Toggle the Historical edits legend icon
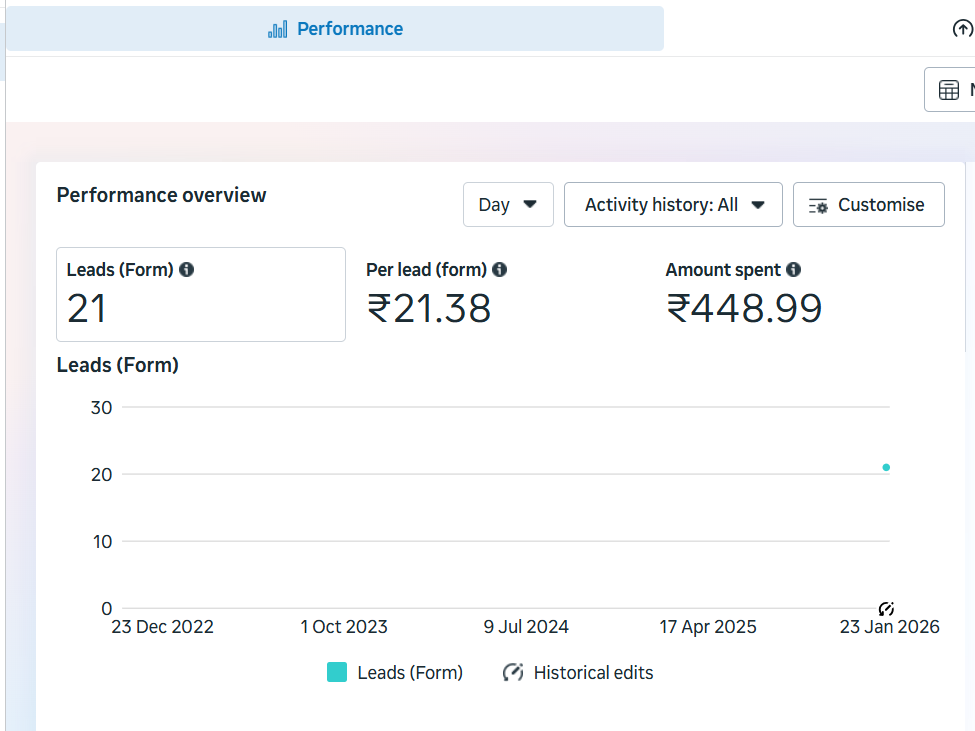This screenshot has height=731, width=975. (513, 673)
